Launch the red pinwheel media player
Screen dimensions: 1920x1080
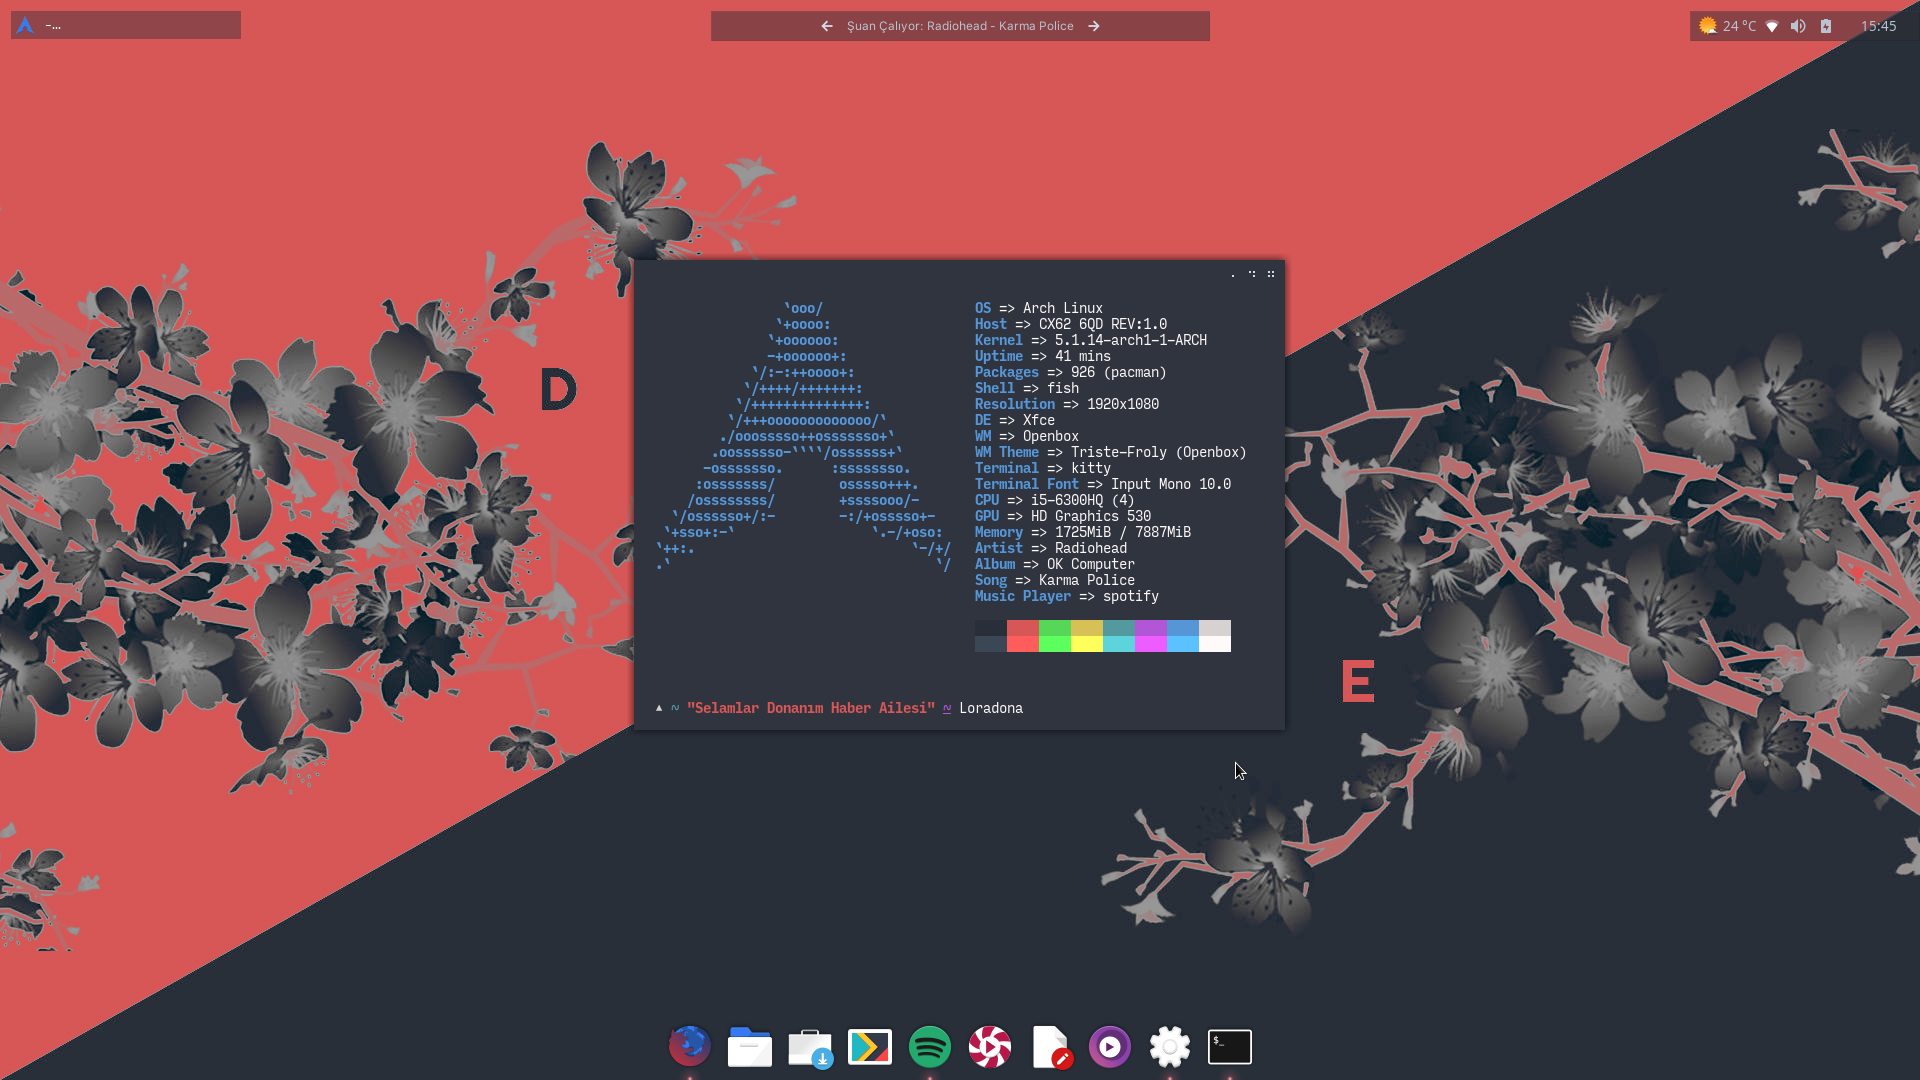pos(990,1046)
